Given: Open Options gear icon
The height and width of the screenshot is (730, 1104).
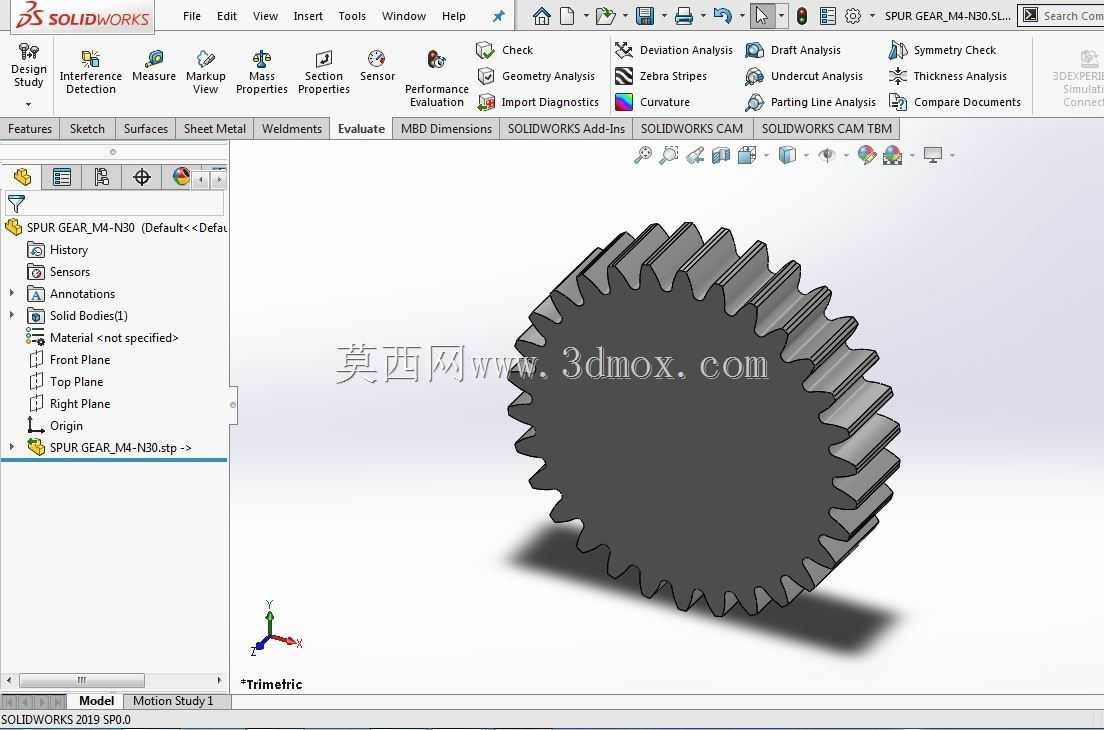Looking at the screenshot, I should pyautogui.click(x=853, y=15).
